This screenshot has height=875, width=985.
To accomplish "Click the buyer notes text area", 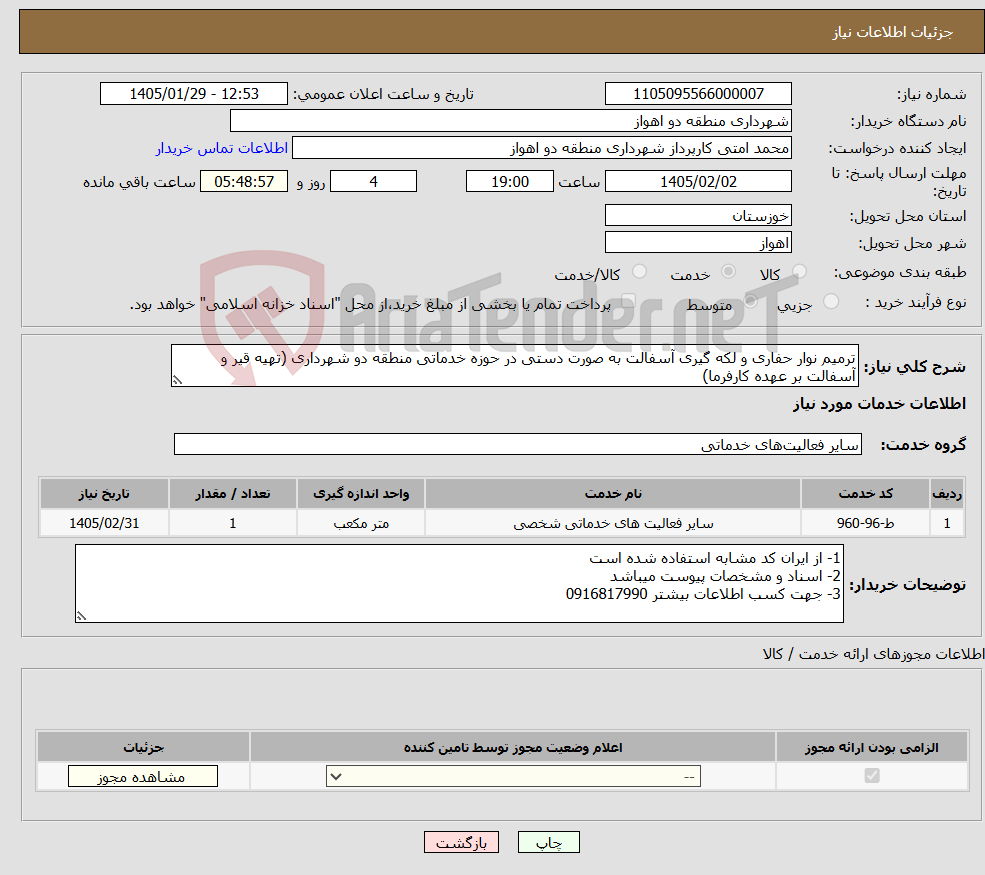I will click(459, 584).
